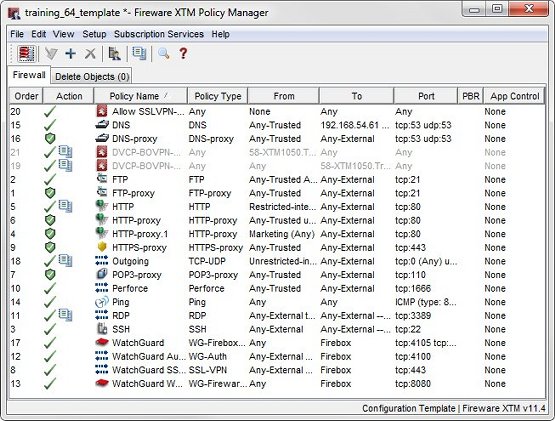The height and width of the screenshot is (421, 555).
Task: Click the blue arrows icon in Perforce row
Action: [x=102, y=288]
